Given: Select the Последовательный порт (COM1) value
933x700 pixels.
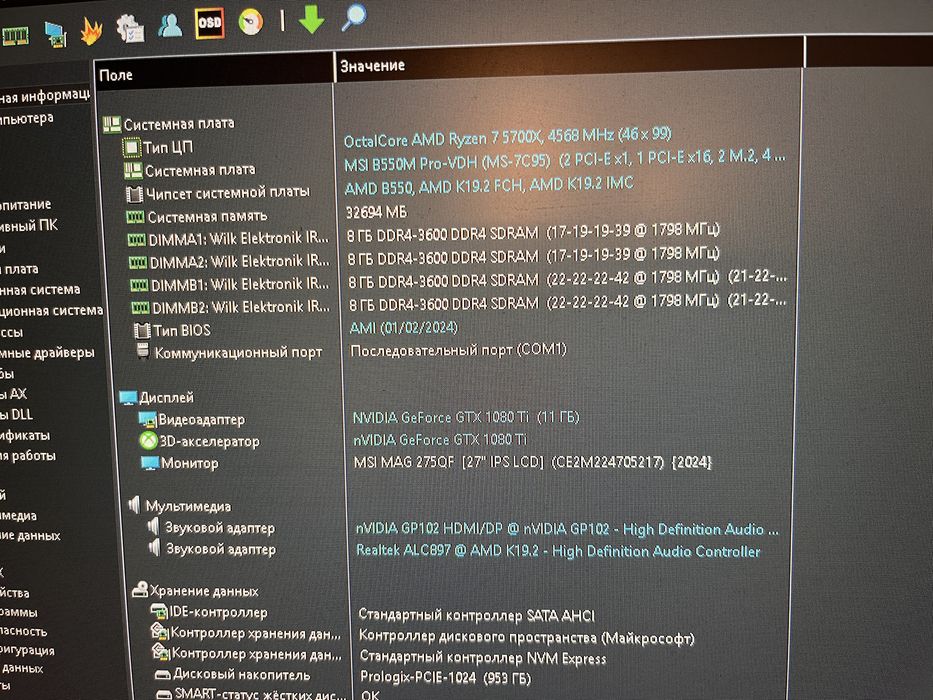Looking at the screenshot, I should [x=458, y=349].
